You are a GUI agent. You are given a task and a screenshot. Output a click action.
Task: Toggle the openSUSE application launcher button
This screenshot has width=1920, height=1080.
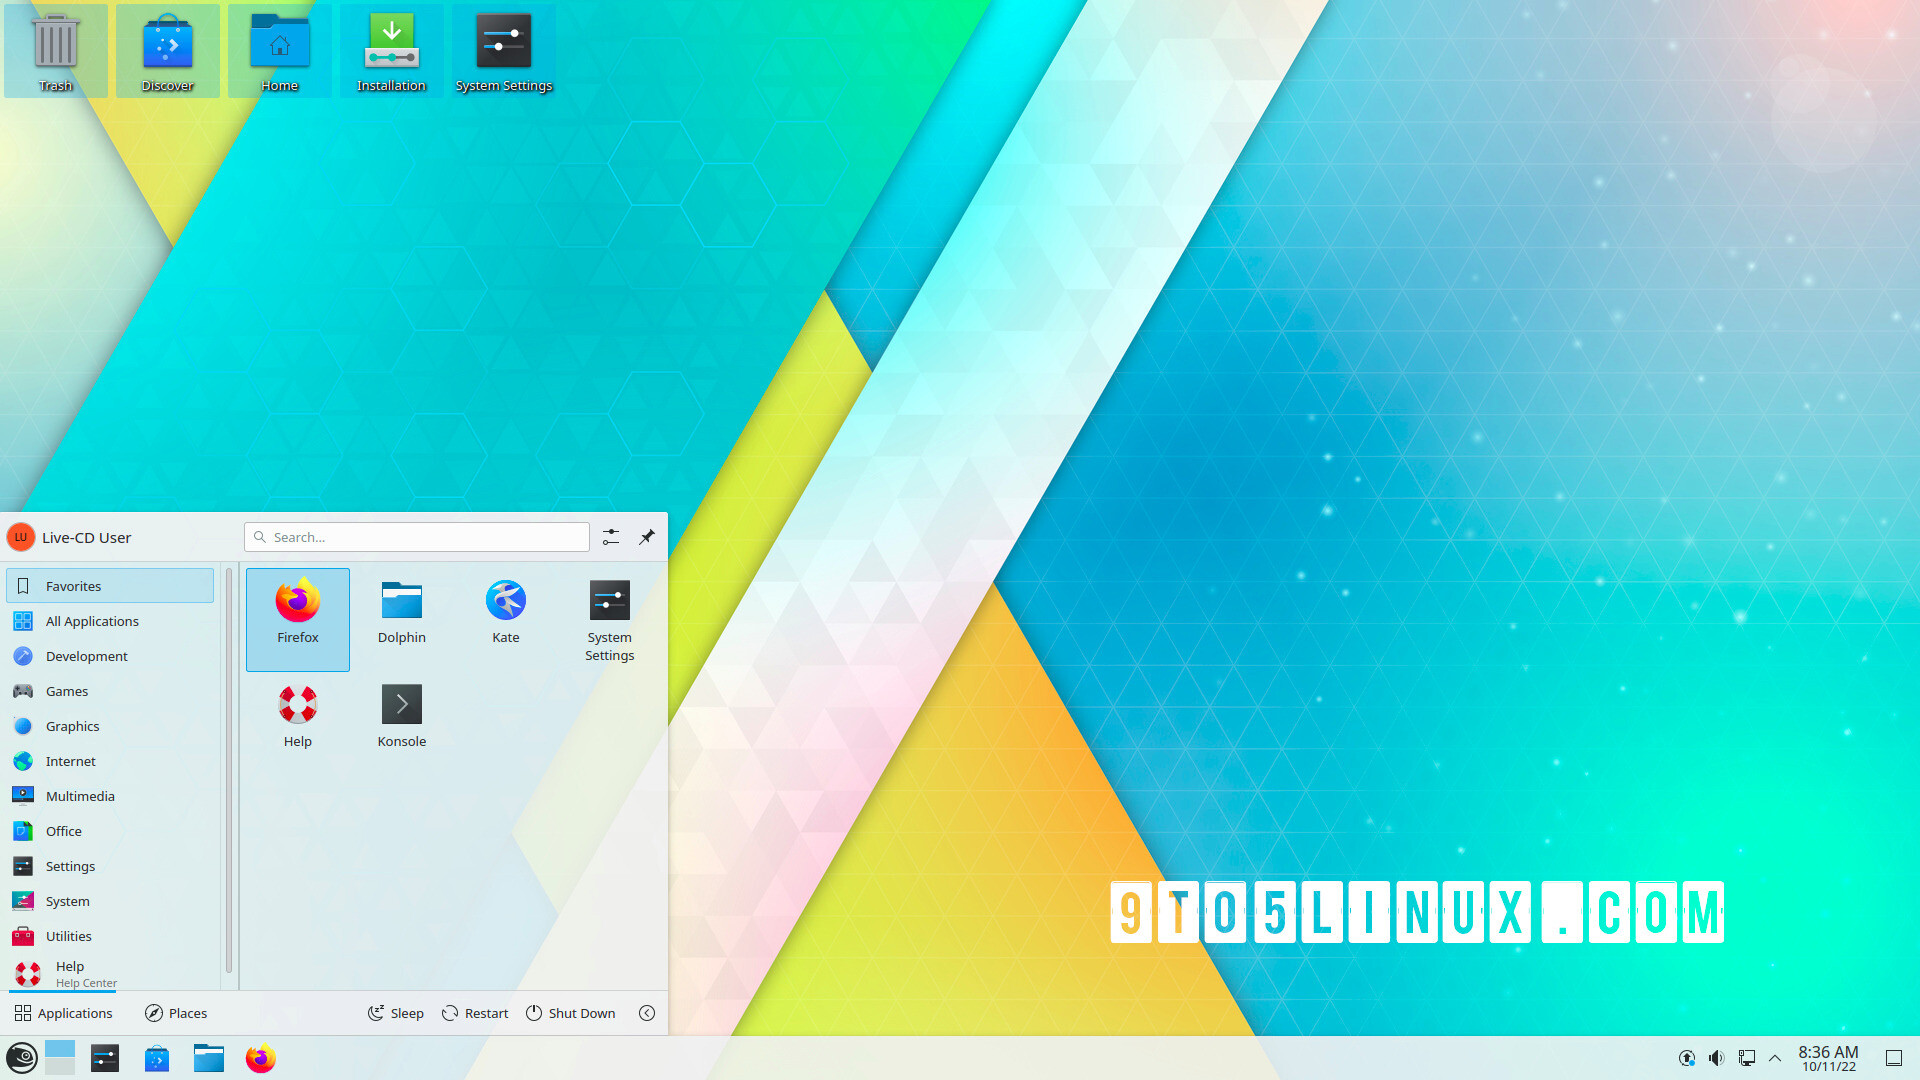point(22,1058)
